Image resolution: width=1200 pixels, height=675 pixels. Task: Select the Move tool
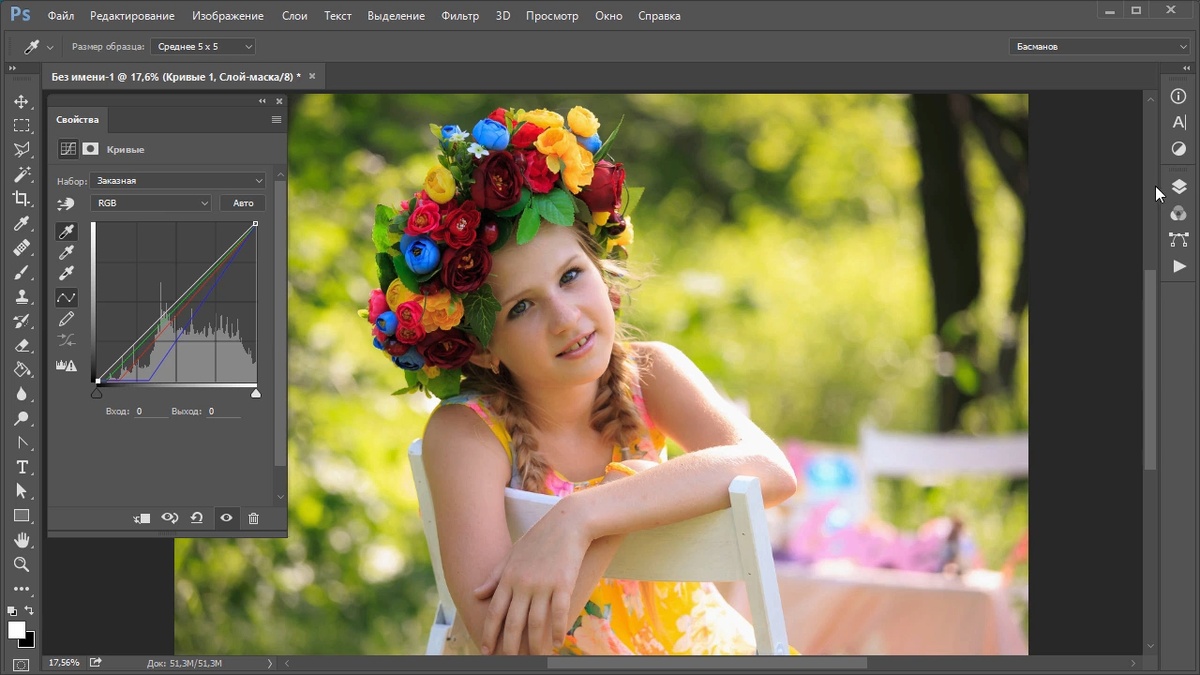point(21,102)
